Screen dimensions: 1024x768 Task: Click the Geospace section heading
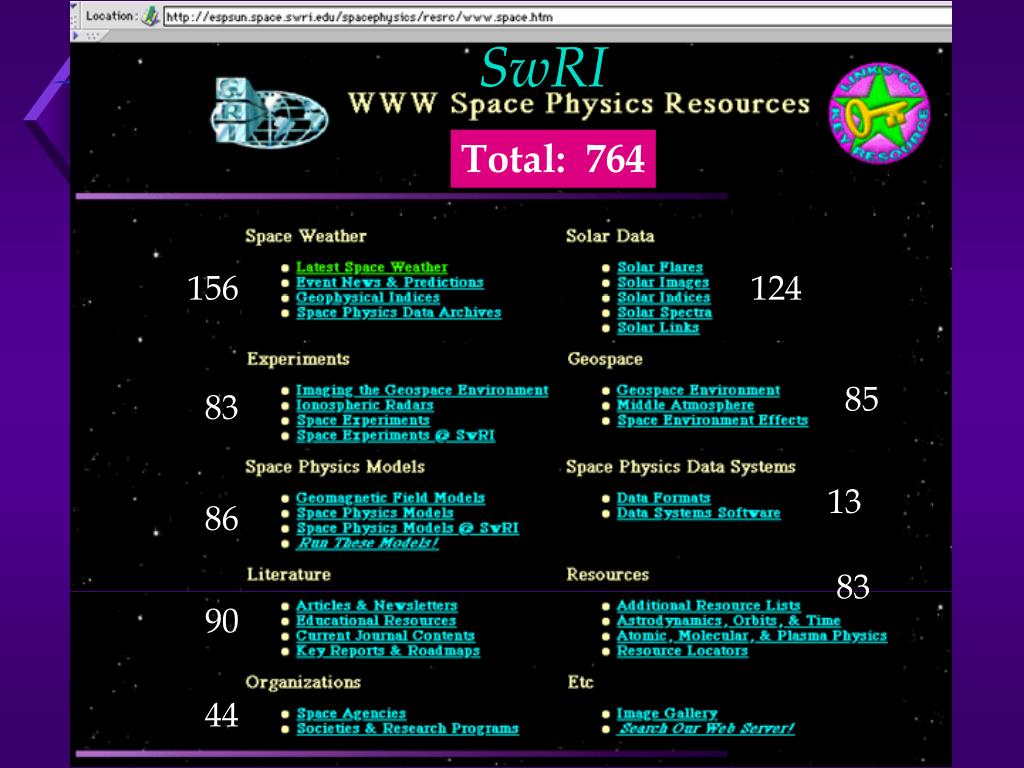(x=605, y=359)
